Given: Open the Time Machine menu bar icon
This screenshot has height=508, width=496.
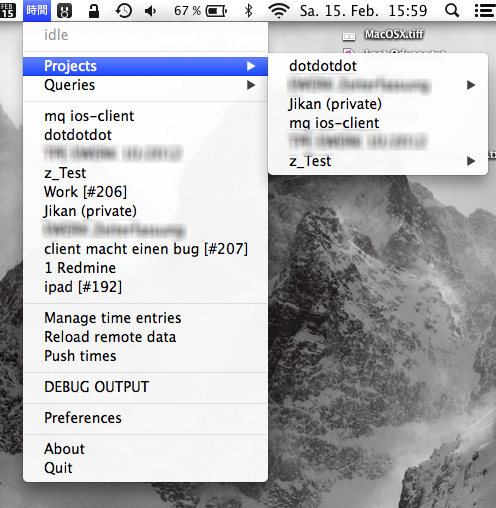Looking at the screenshot, I should [124, 11].
